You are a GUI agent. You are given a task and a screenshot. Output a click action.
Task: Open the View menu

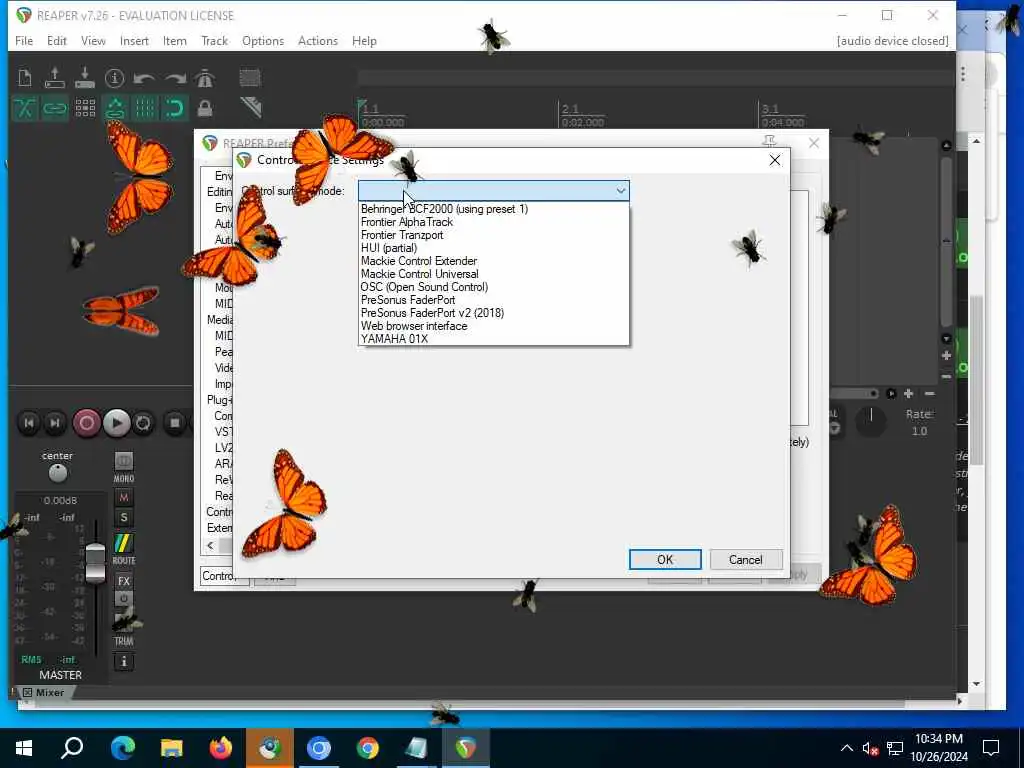point(93,40)
